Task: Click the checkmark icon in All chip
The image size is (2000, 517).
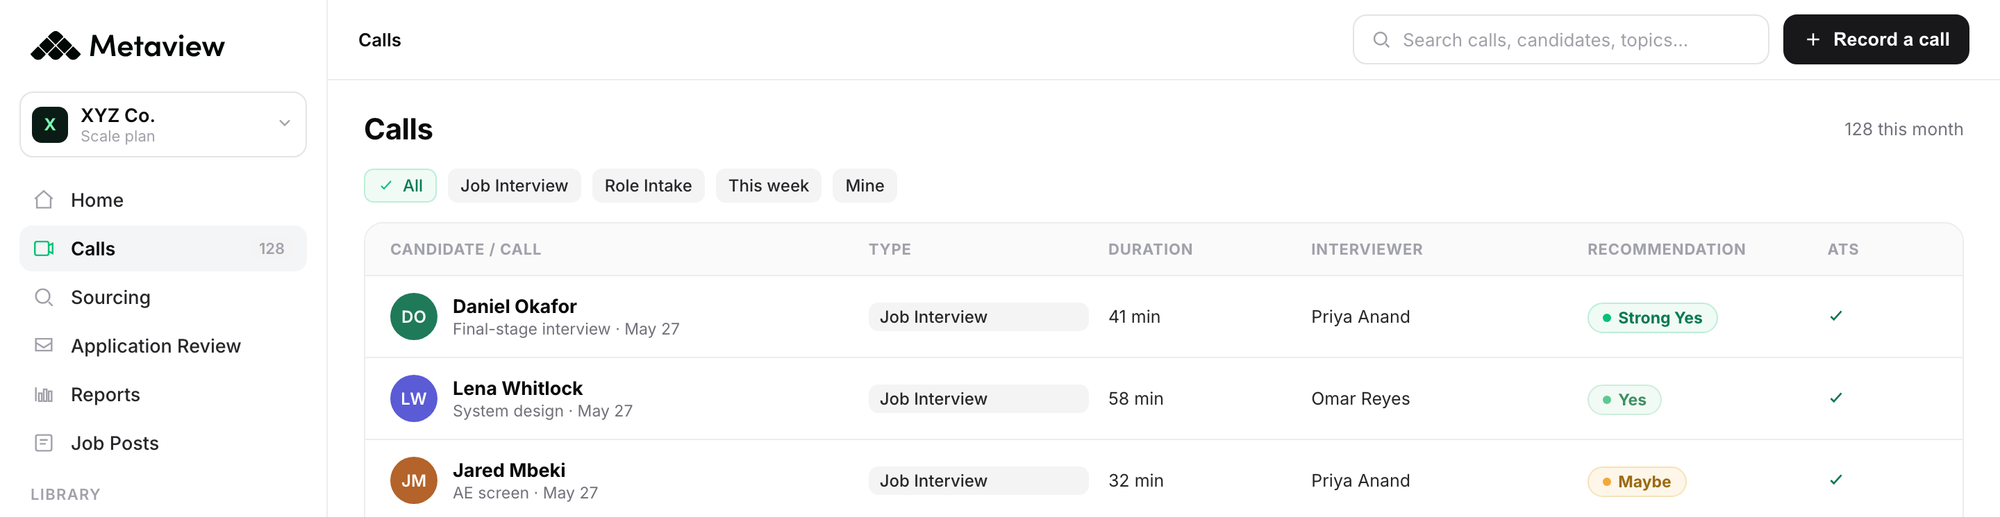Action: (386, 186)
